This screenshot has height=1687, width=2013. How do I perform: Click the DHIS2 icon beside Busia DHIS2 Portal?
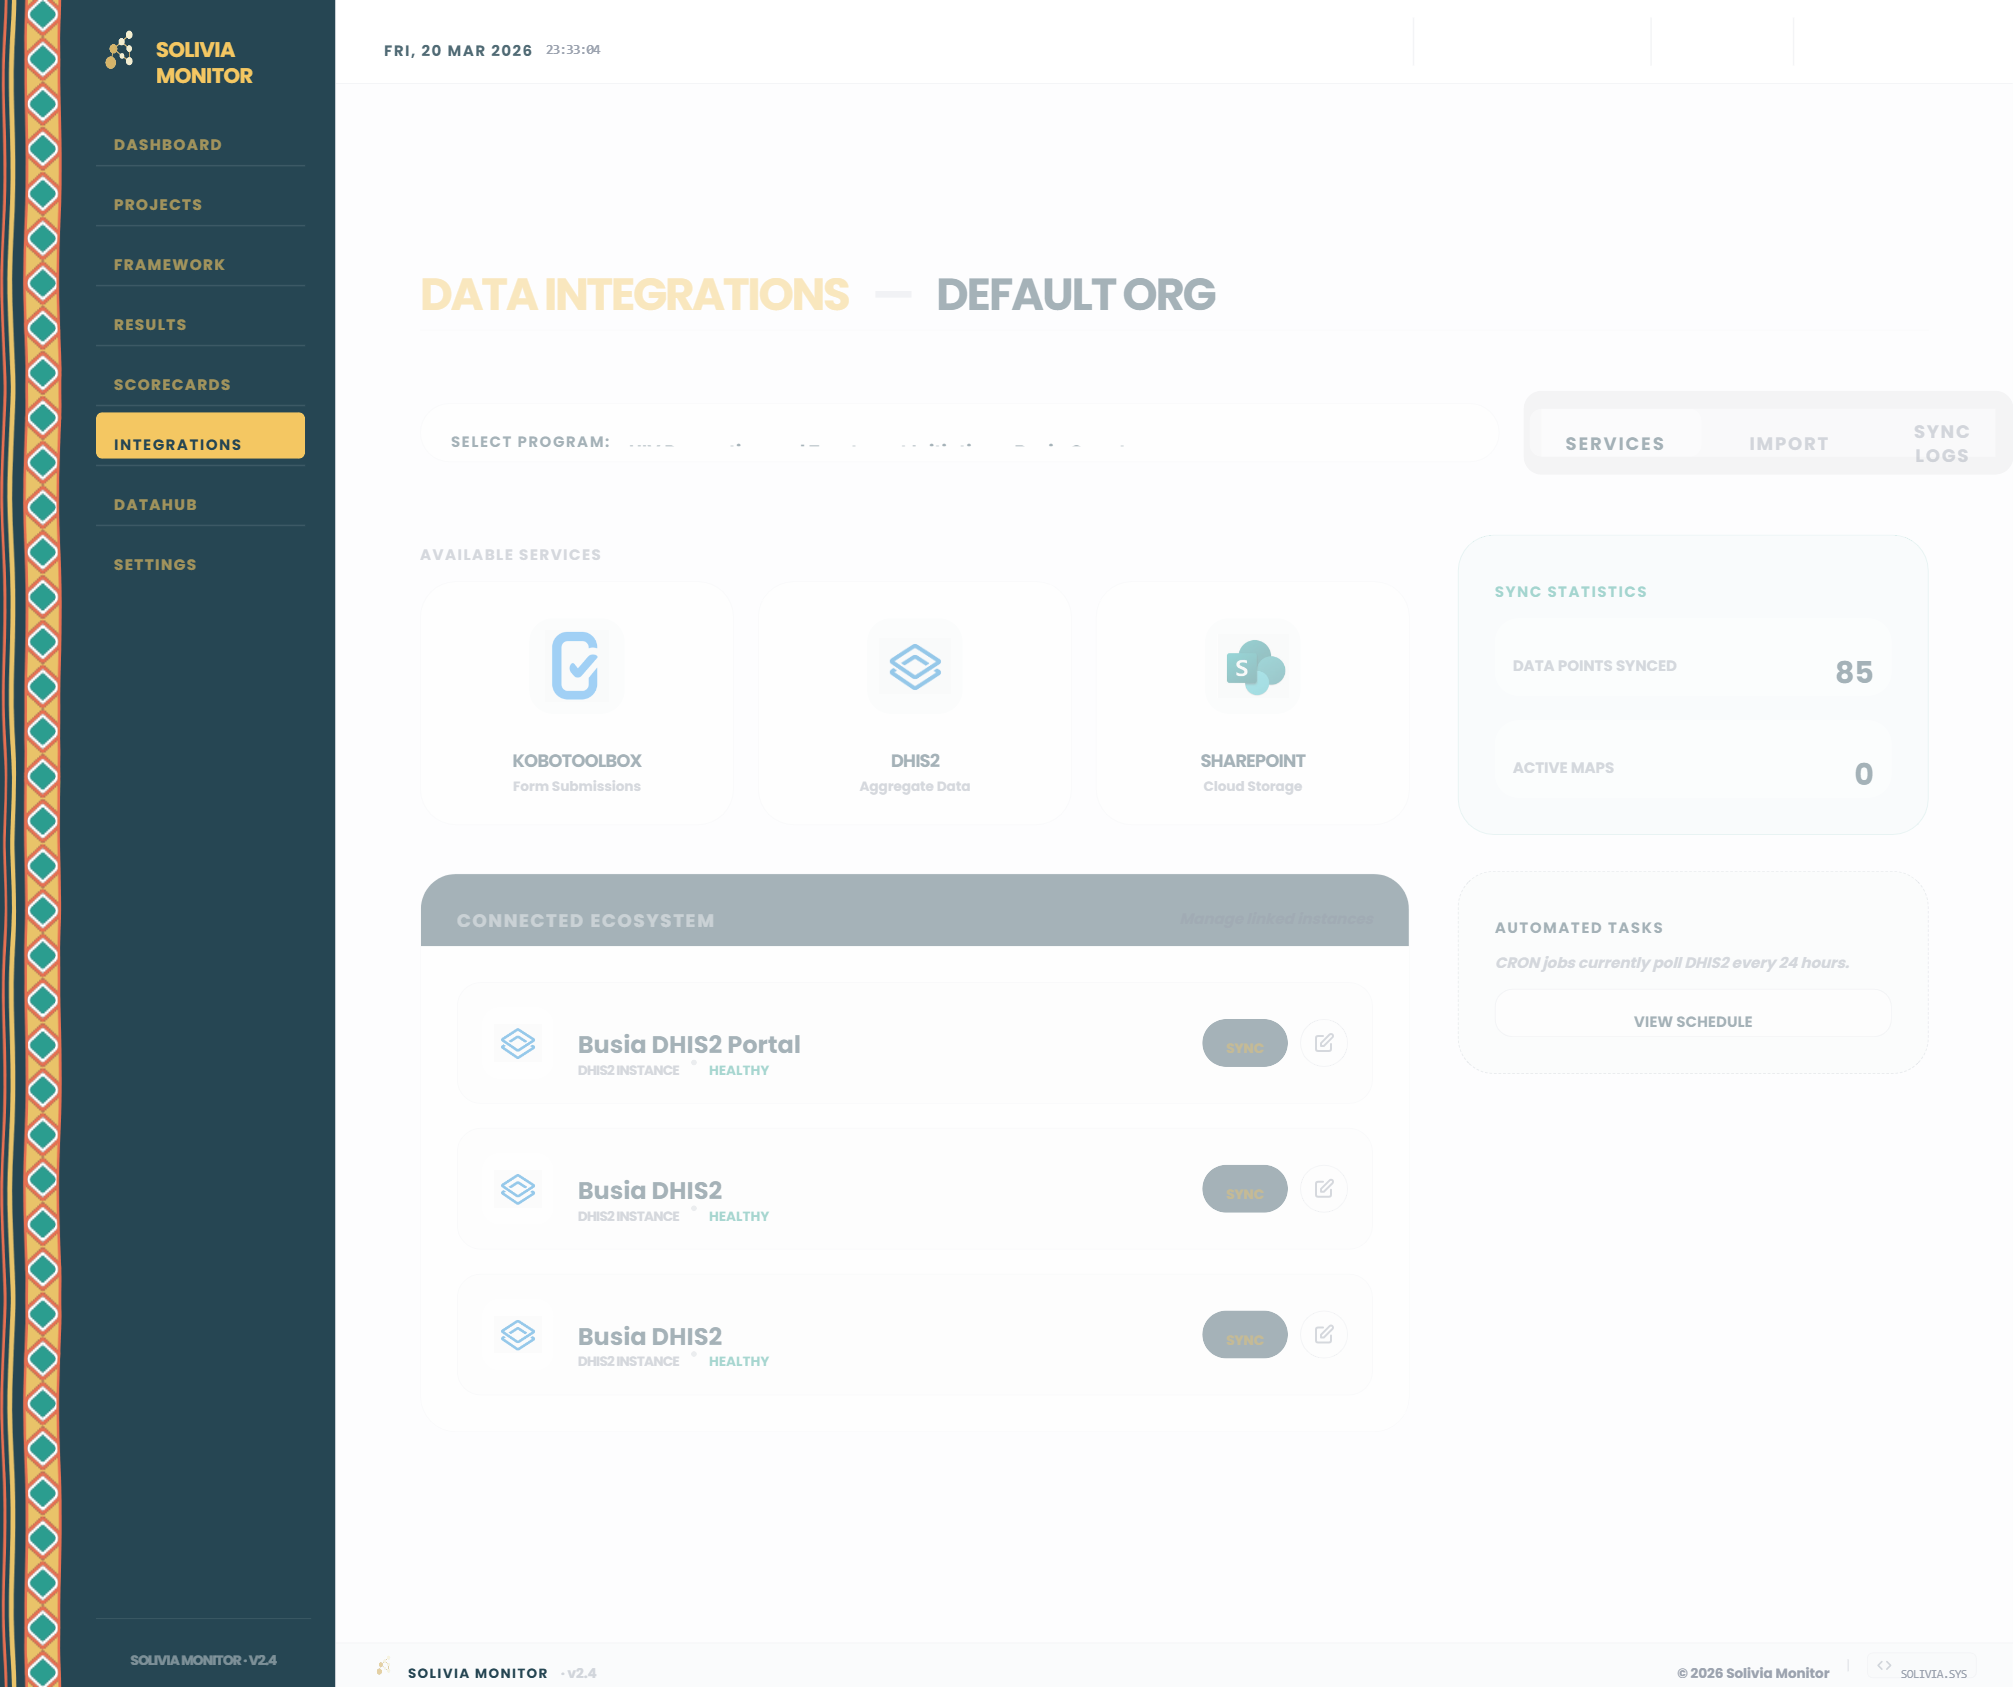click(x=518, y=1043)
